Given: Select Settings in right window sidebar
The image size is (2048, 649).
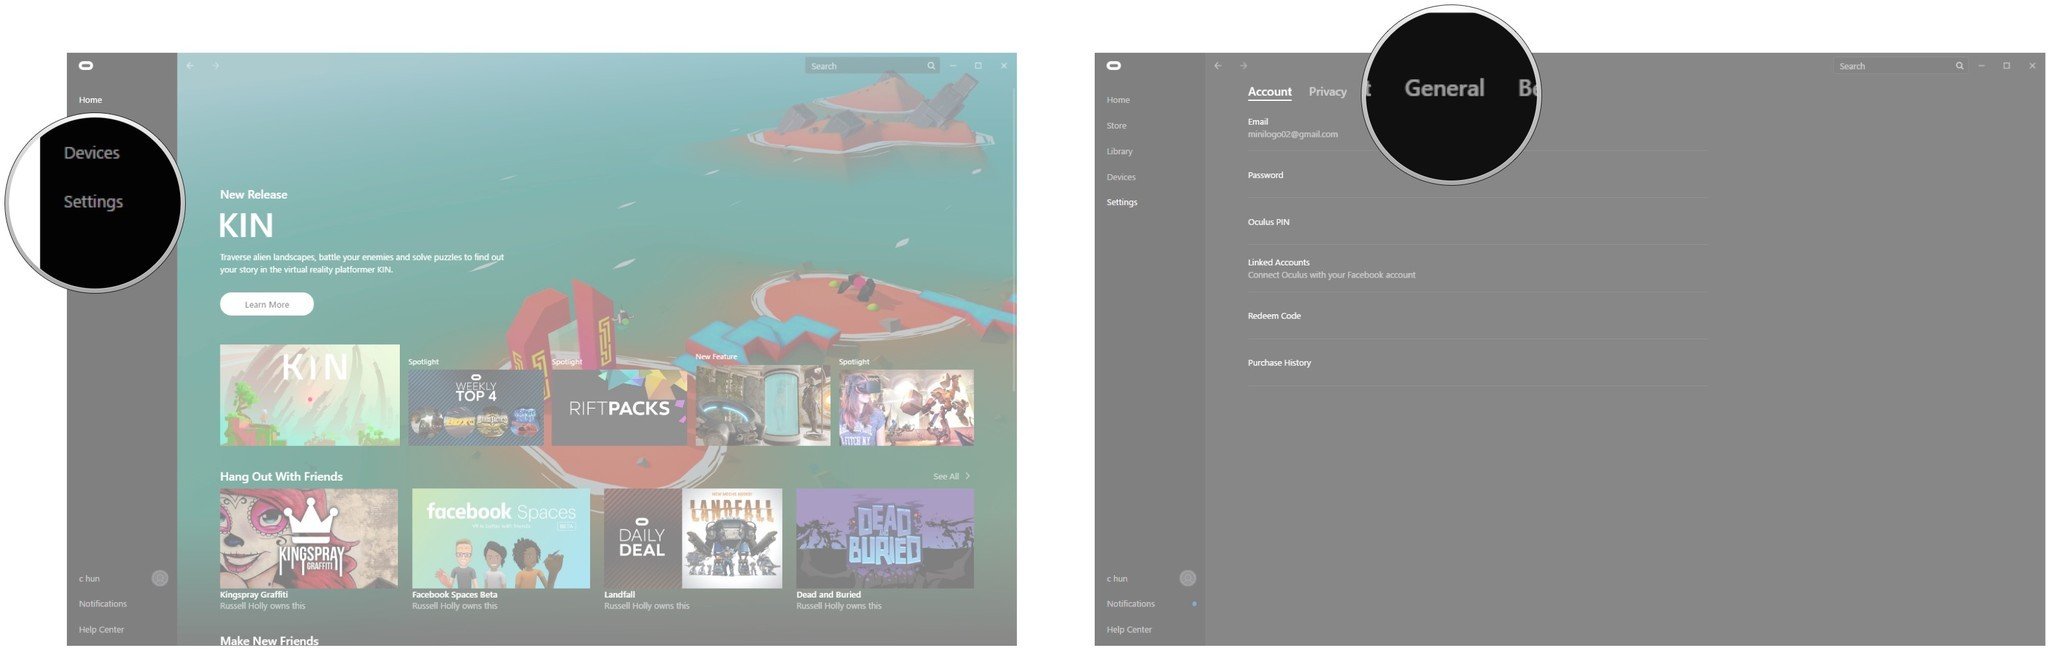Looking at the screenshot, I should click(x=1122, y=202).
